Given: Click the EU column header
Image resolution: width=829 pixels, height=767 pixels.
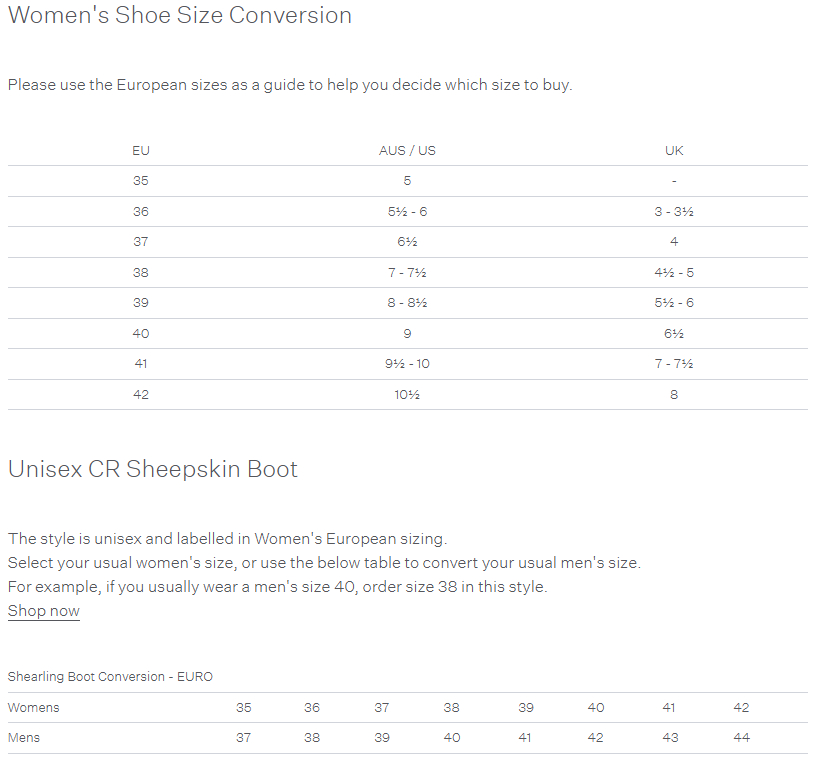Looking at the screenshot, I should point(141,151).
